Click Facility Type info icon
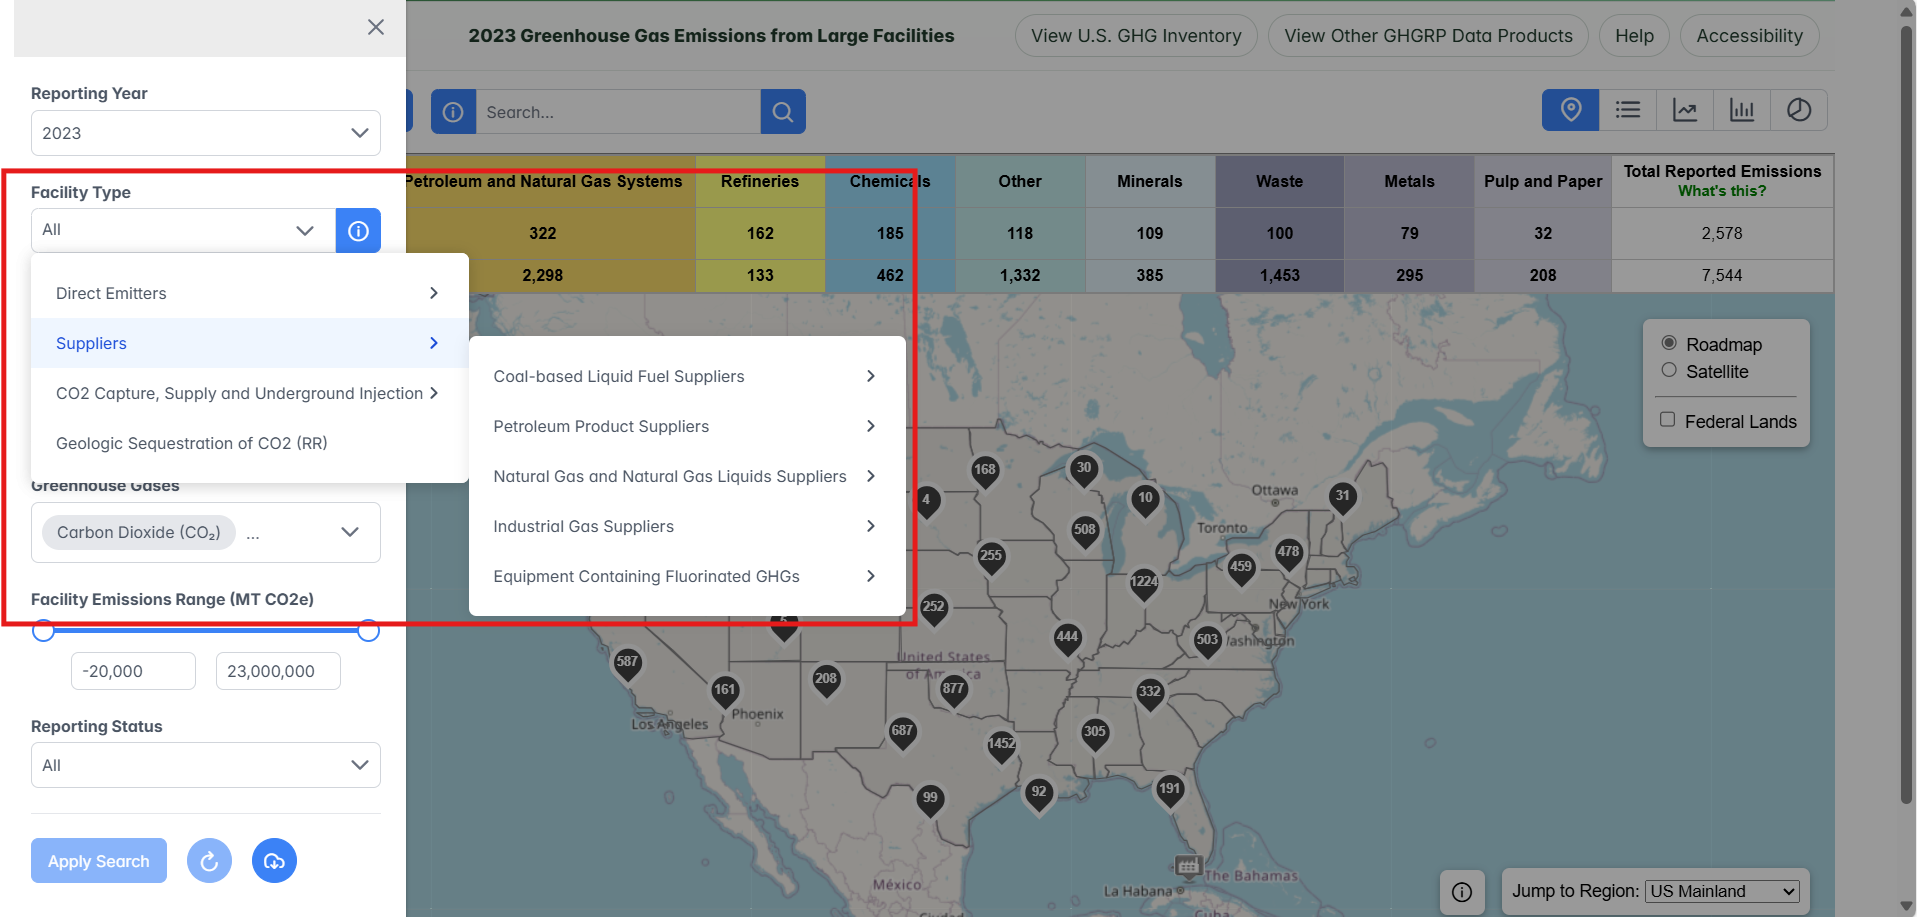 [358, 231]
